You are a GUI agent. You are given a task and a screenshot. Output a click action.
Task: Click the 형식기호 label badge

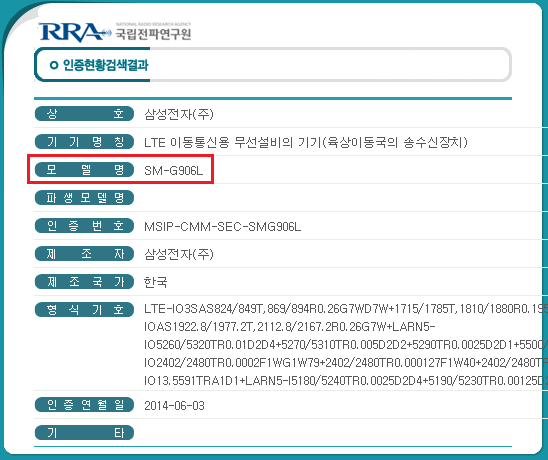(x=84, y=309)
